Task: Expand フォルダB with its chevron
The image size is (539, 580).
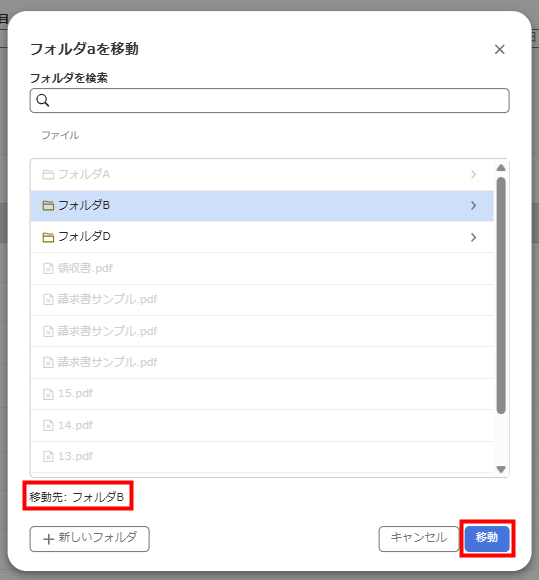Action: (x=474, y=206)
